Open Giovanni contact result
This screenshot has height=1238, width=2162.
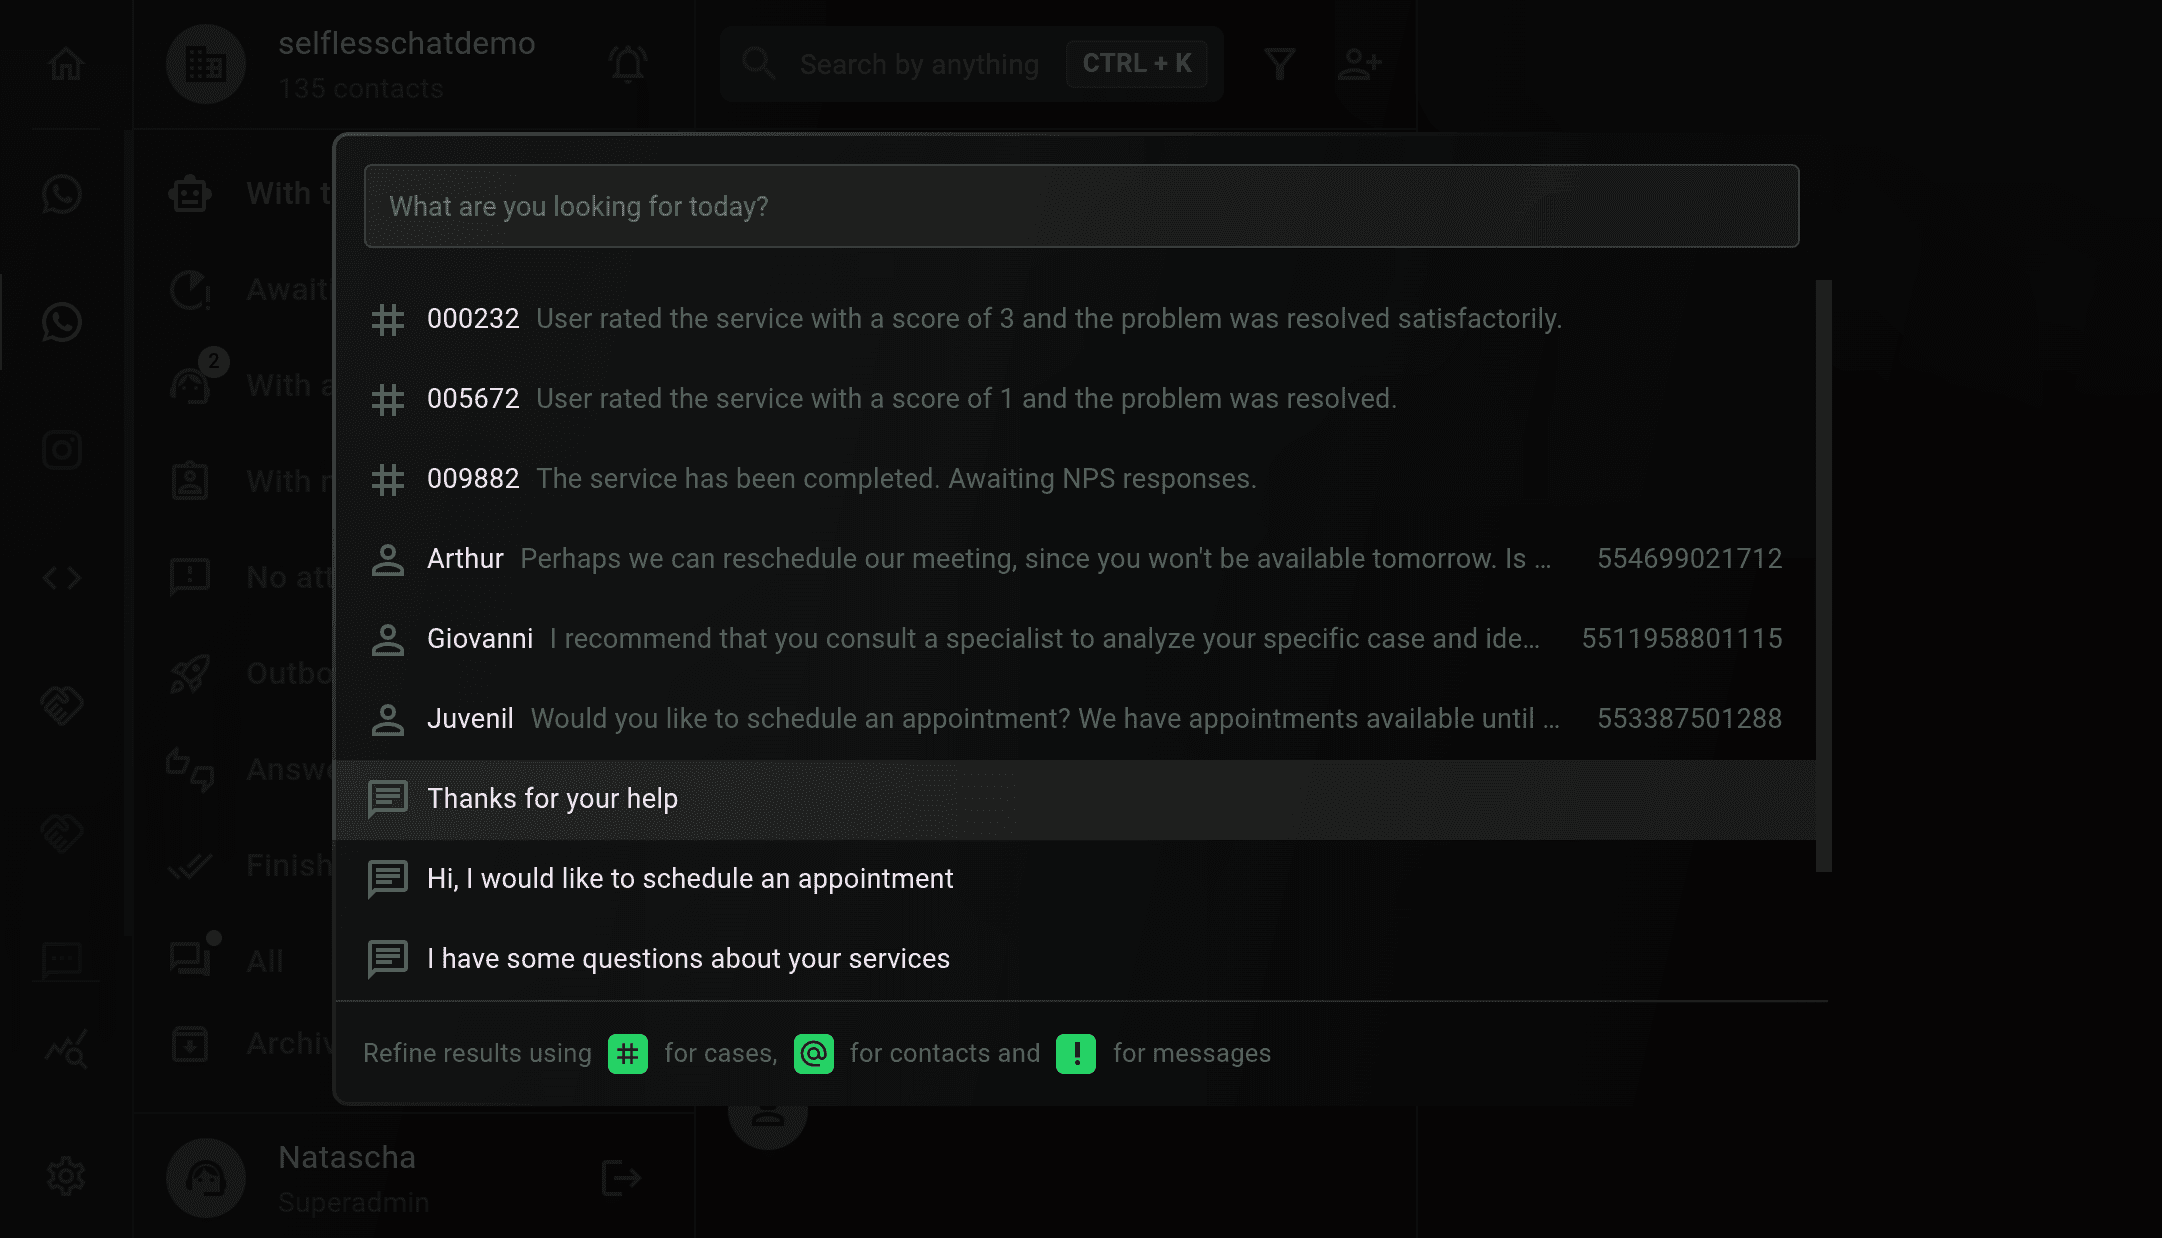click(1074, 639)
